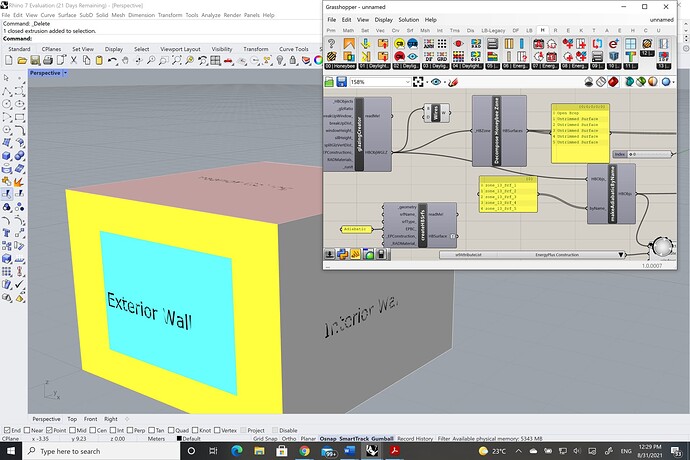Image resolution: width=690 pixels, height=460 pixels.
Task: Open the Grasshopper zoom percentage dropdown
Action: click(x=407, y=82)
